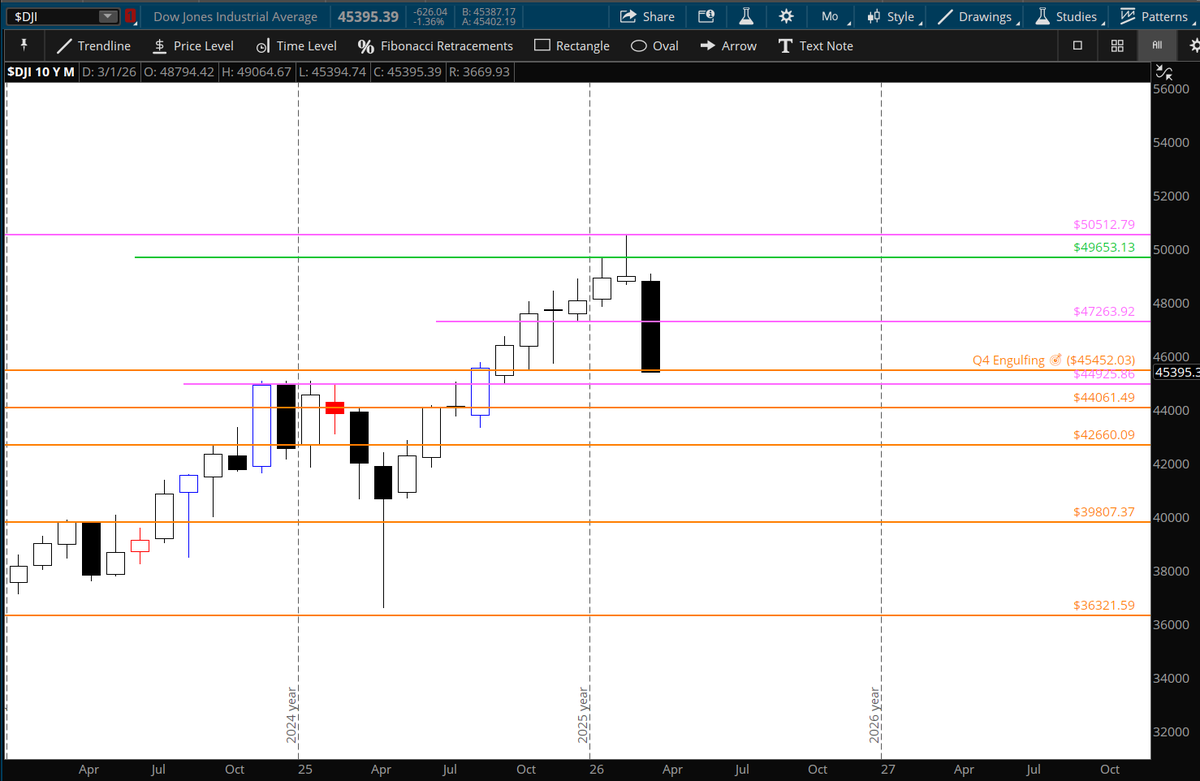This screenshot has width=1200, height=781.
Task: Click the 2025 year vertical time level label
Action: coord(583,714)
